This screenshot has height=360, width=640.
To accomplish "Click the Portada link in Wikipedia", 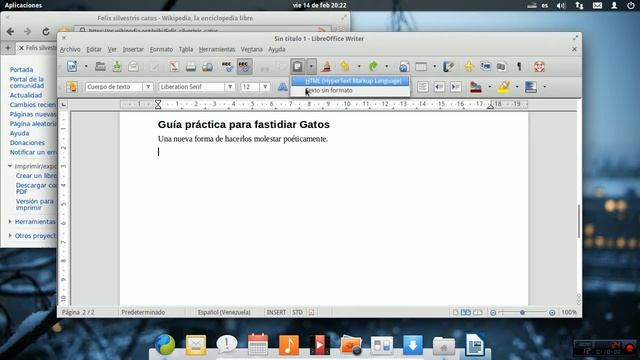I will [x=21, y=70].
